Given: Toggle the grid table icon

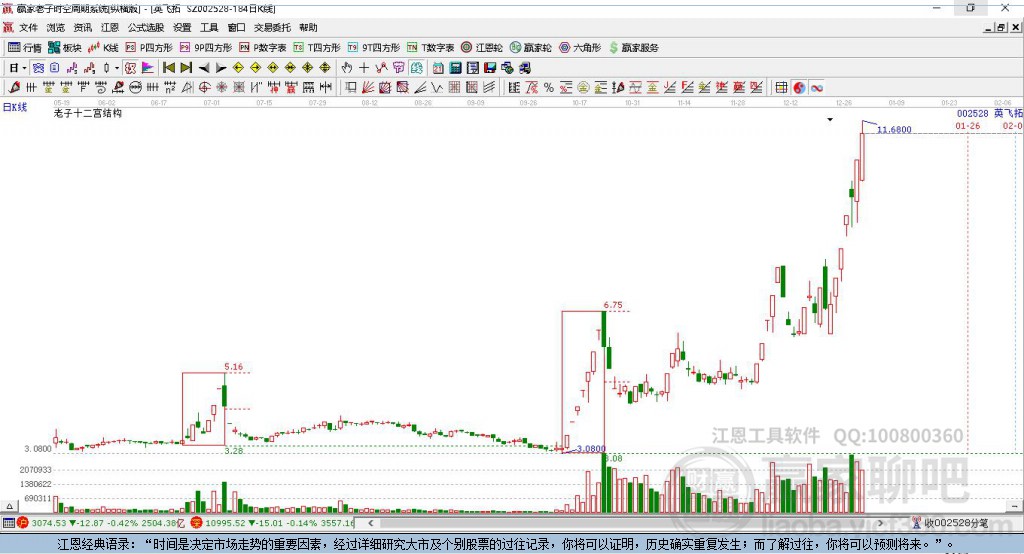Looking at the screenshot, I should coord(781,88).
